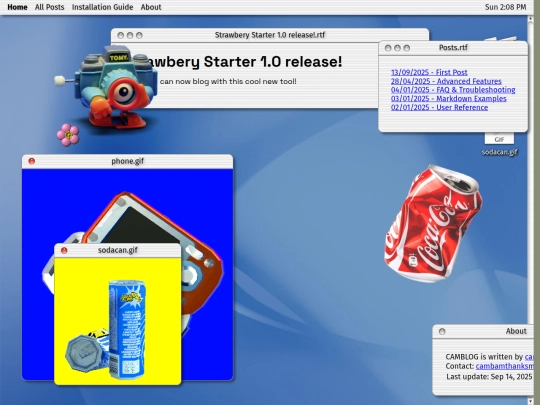Open the 02/01/2025 - User Reference link
Screen dimensions: 540x405
tap(439, 107)
